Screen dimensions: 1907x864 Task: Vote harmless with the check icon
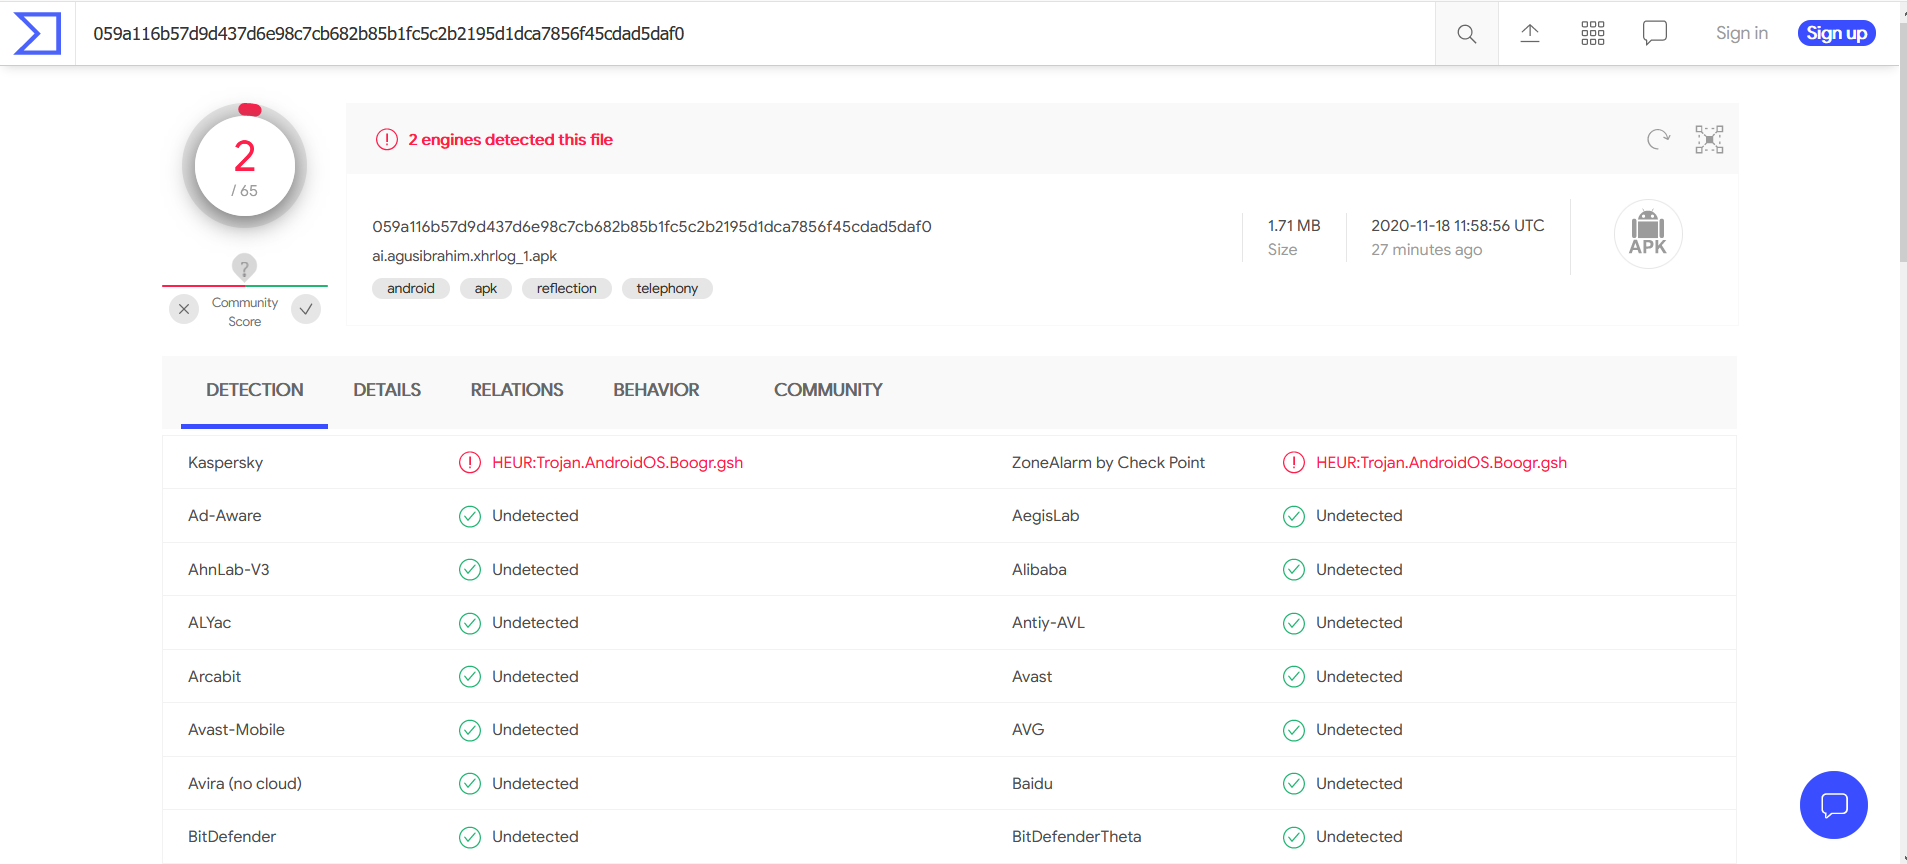(x=306, y=309)
